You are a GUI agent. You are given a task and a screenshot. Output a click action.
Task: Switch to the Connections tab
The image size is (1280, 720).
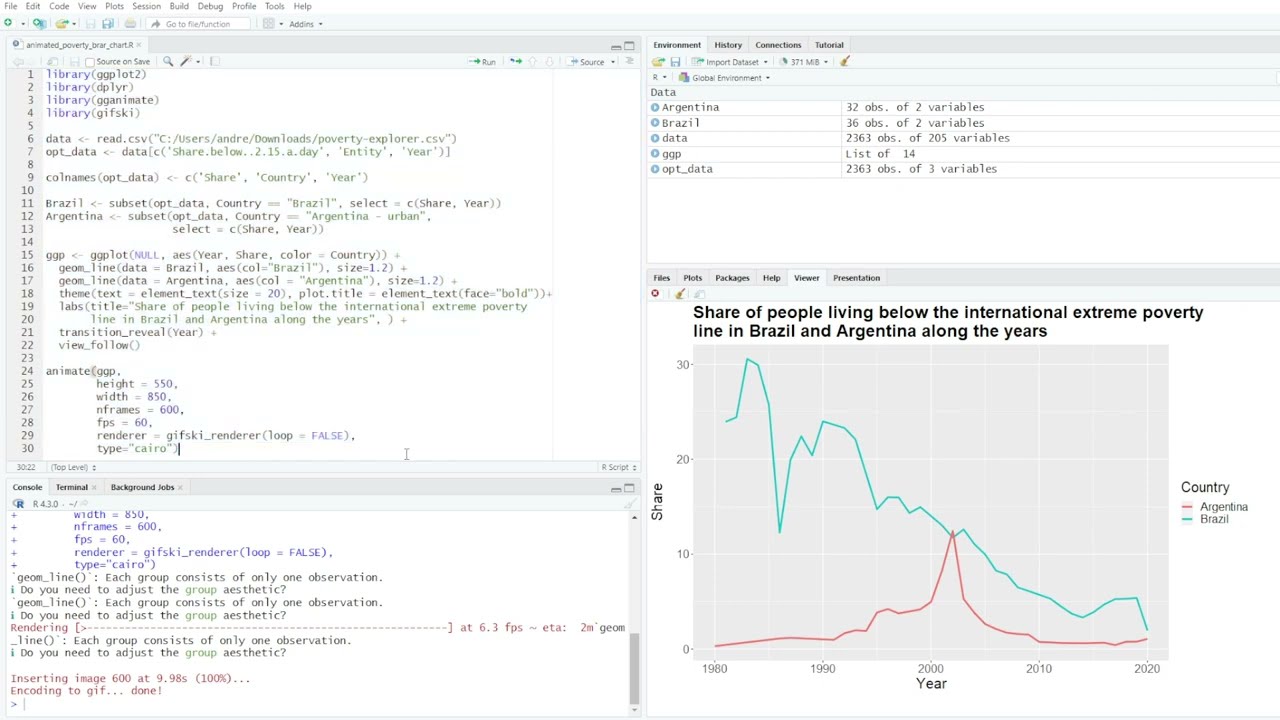pos(778,45)
